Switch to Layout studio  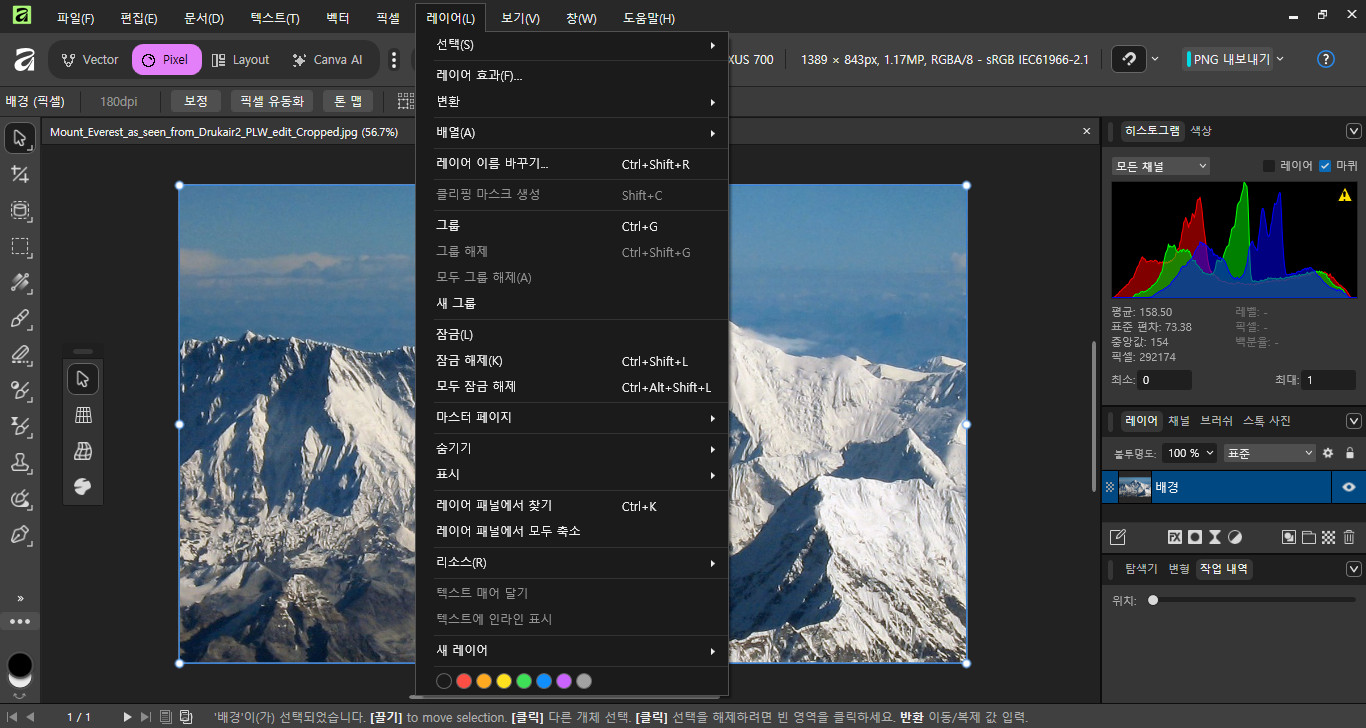pos(240,60)
